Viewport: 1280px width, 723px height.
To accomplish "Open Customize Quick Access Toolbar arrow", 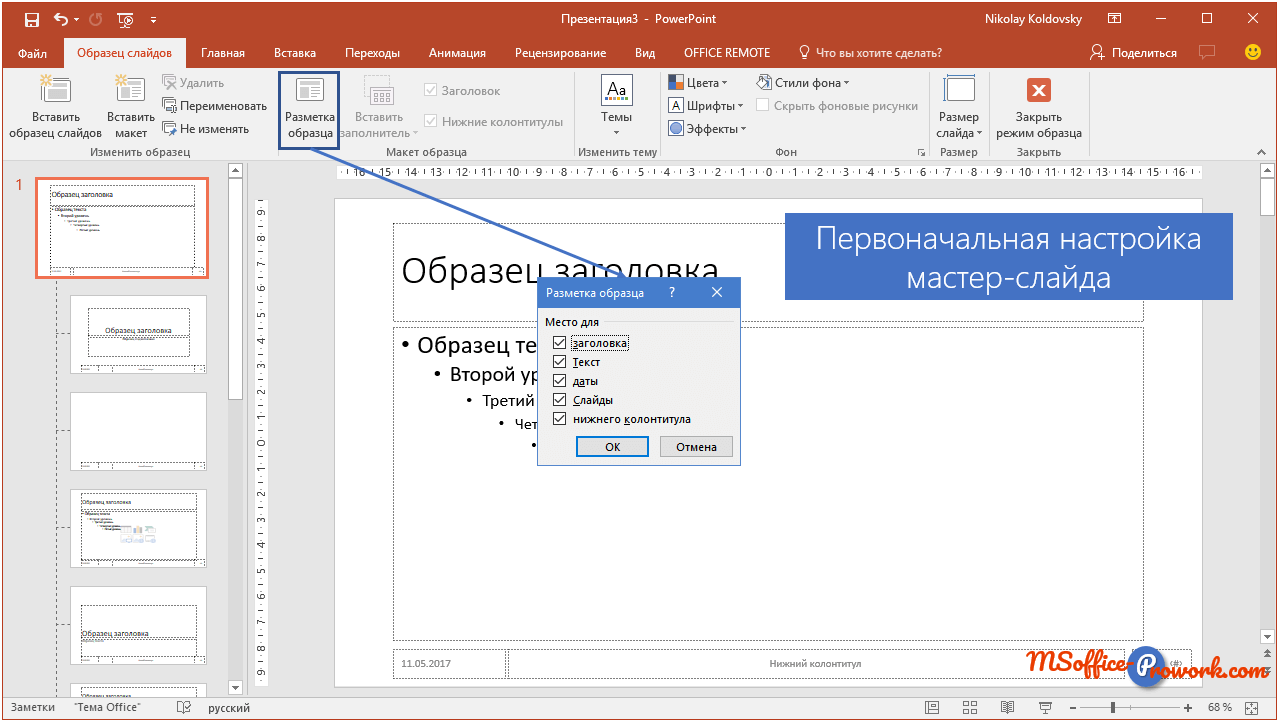I will [x=153, y=19].
